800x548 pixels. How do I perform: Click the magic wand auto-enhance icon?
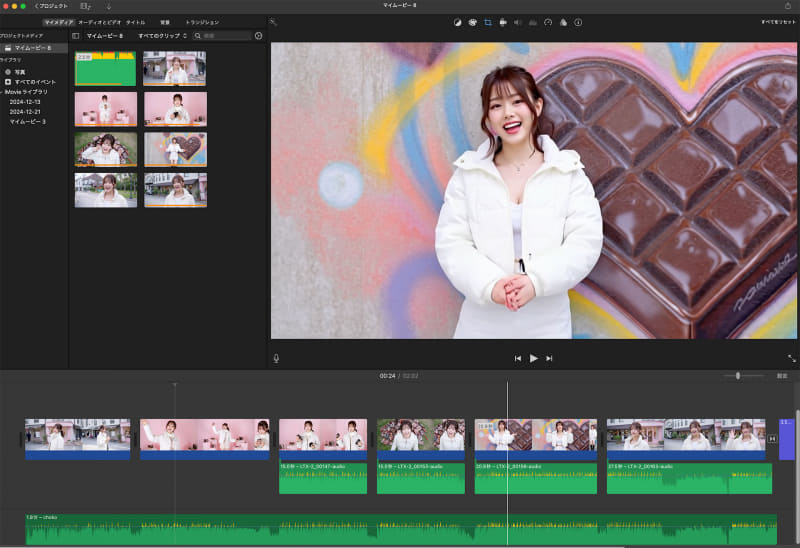(273, 22)
